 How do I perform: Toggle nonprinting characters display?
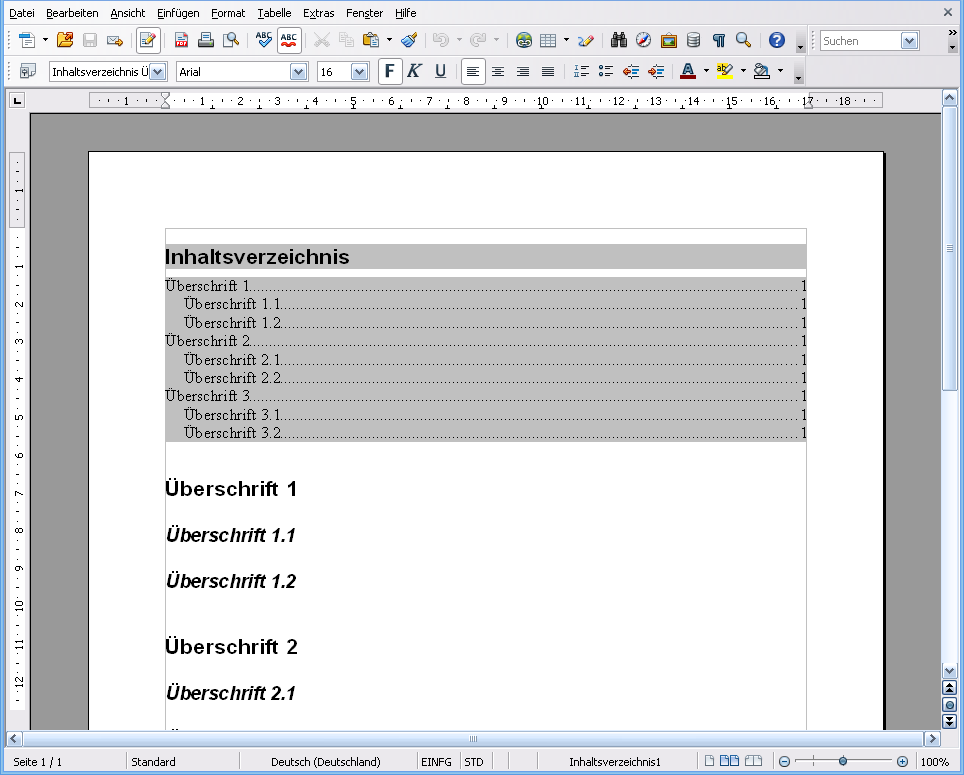click(x=717, y=40)
